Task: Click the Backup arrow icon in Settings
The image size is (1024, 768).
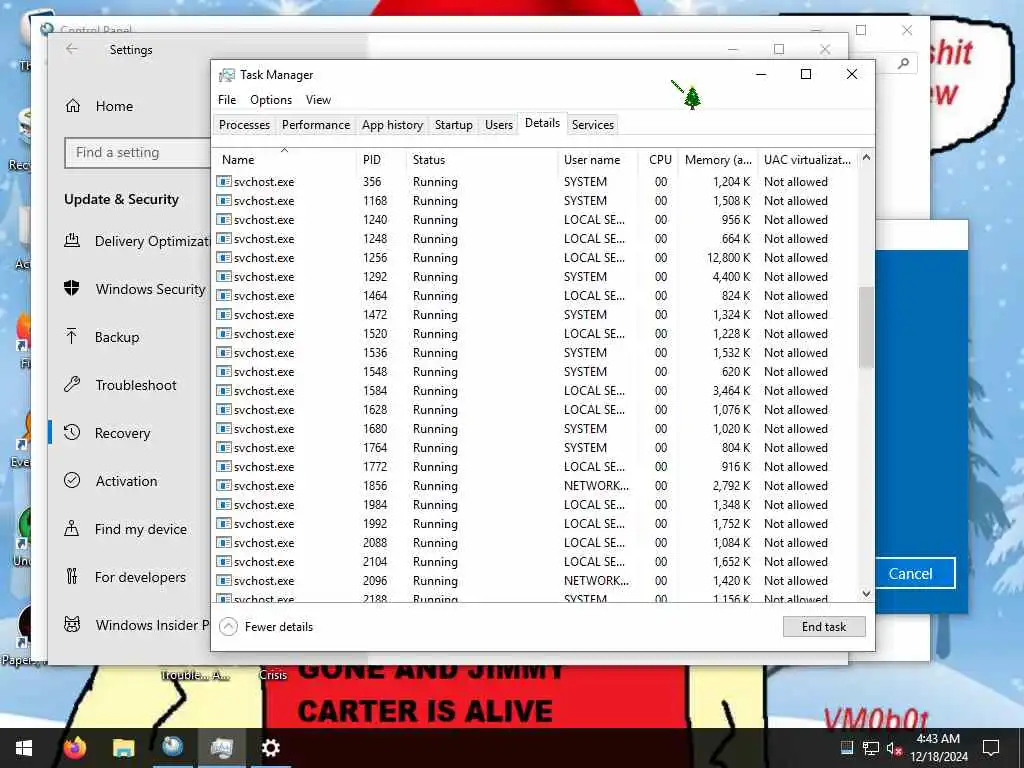Action: (72, 337)
